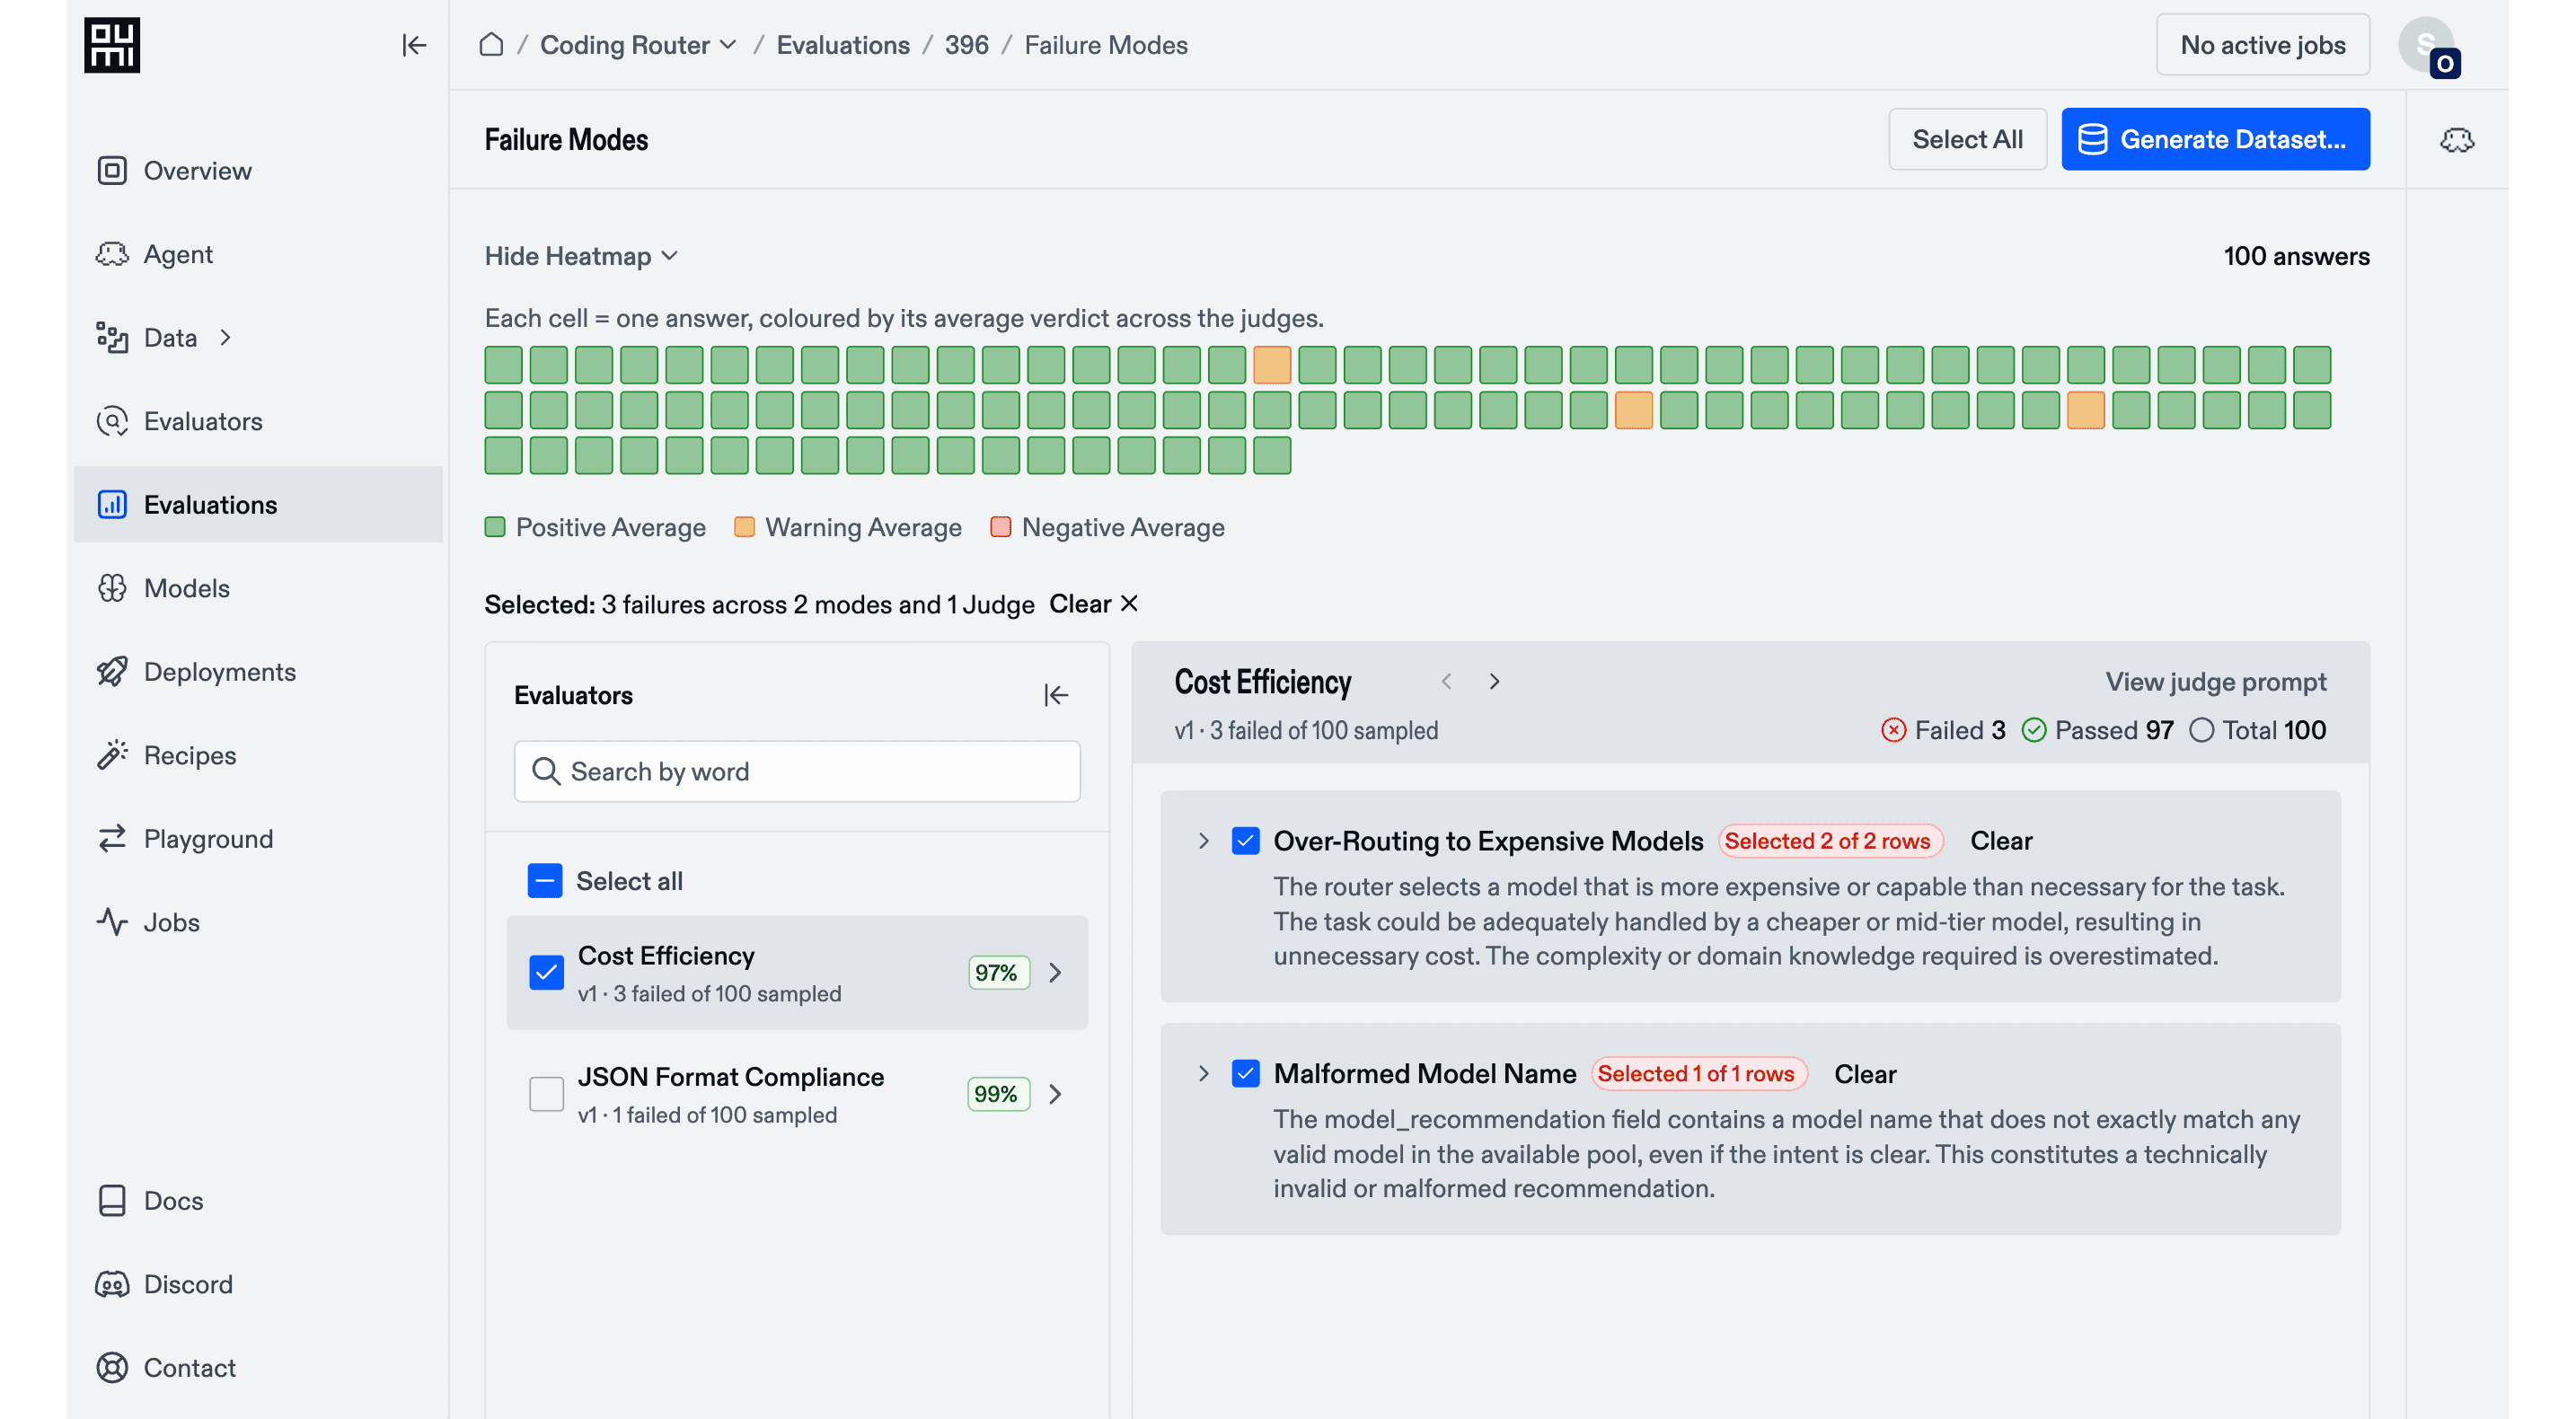Uncheck the Cost Efficiency evaluator

(x=546, y=972)
